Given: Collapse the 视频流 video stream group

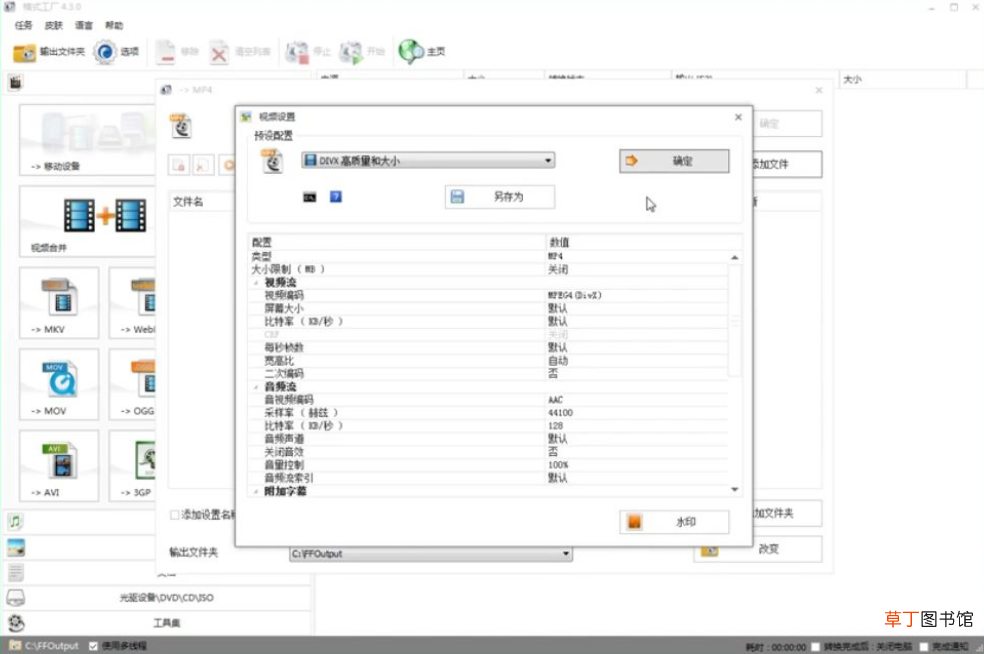Looking at the screenshot, I should tap(256, 283).
